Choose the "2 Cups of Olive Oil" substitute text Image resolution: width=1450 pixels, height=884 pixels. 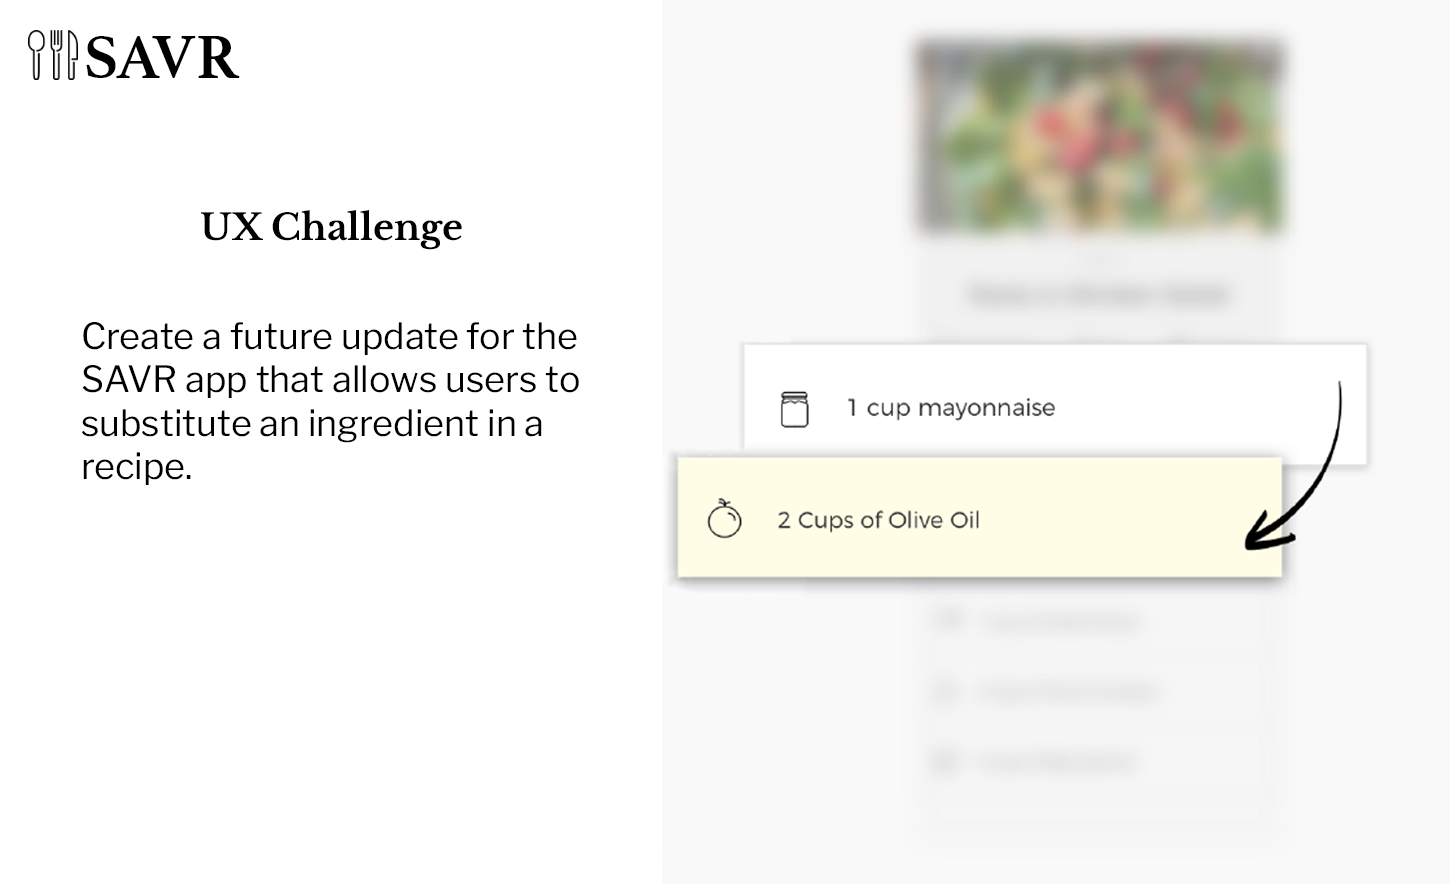click(x=878, y=520)
